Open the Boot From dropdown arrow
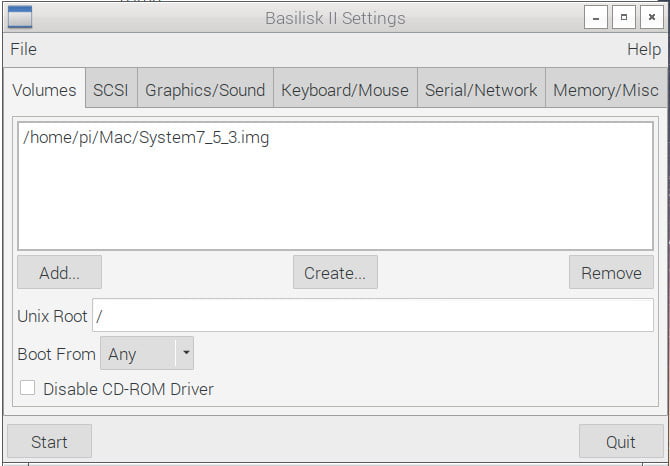This screenshot has width=670, height=466. (x=186, y=353)
